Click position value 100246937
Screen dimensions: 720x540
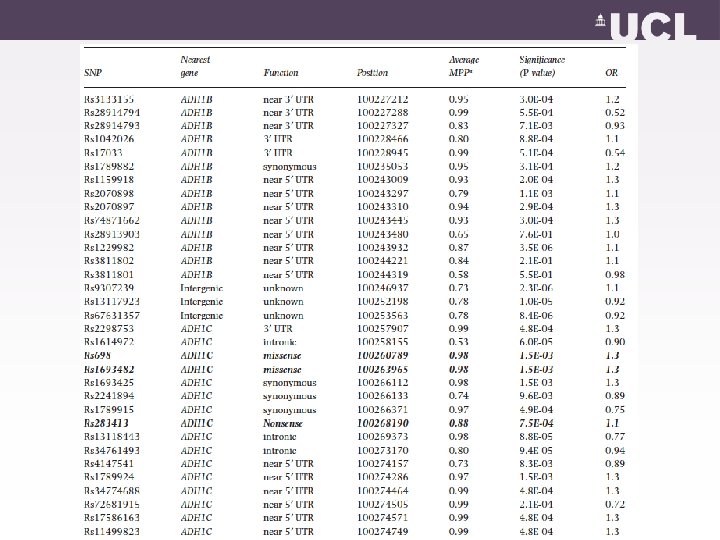pyautogui.click(x=382, y=288)
